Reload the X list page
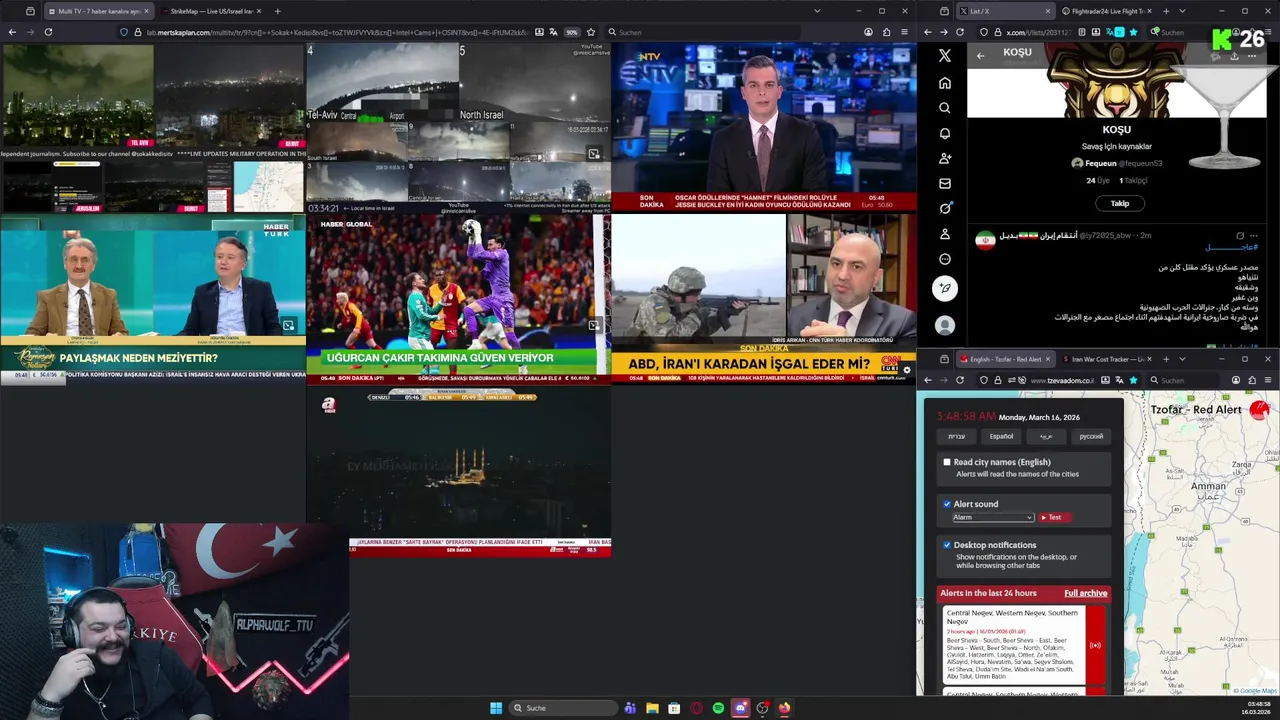1280x720 pixels. pyautogui.click(x=960, y=32)
